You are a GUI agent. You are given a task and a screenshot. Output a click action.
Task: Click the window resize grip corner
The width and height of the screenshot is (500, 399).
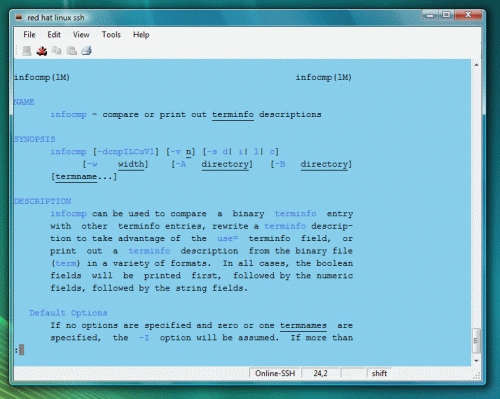pos(476,376)
